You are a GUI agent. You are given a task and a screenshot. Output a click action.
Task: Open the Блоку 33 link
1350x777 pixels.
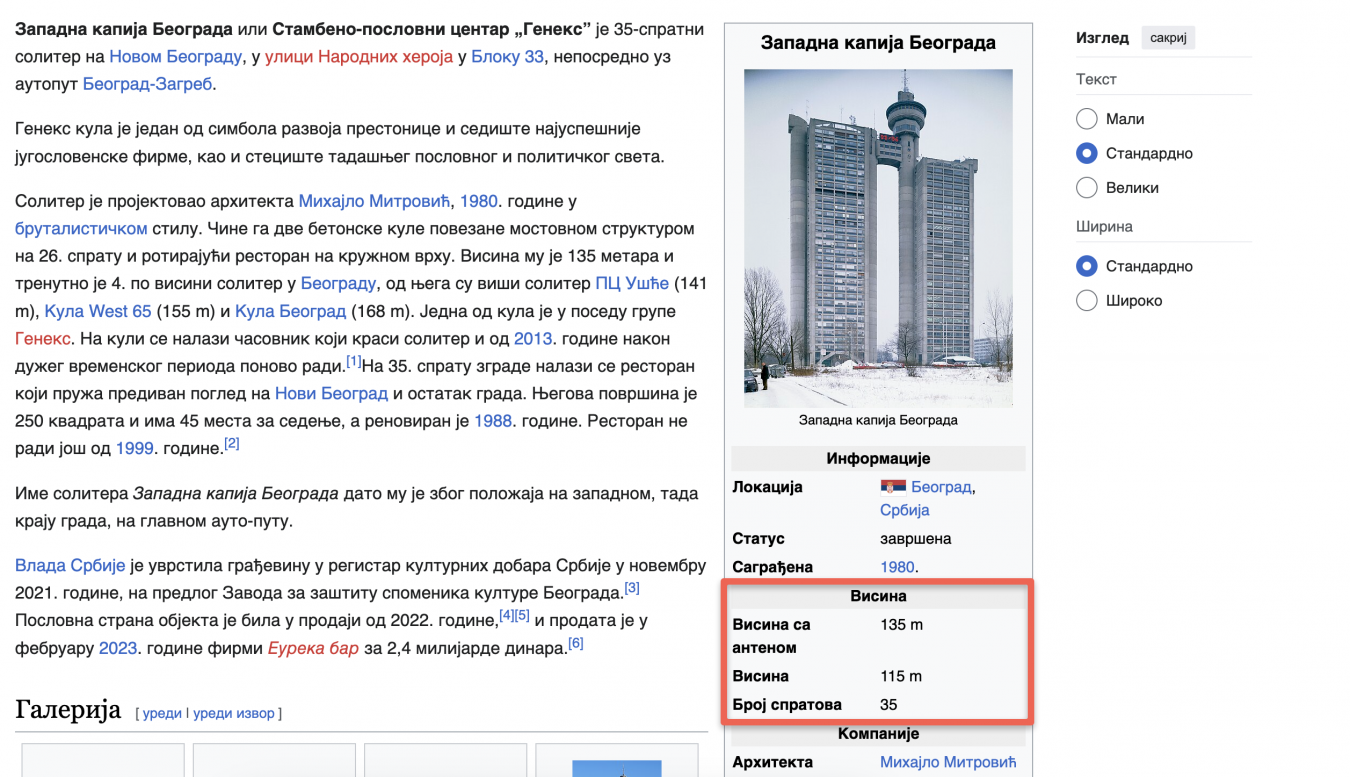click(507, 56)
